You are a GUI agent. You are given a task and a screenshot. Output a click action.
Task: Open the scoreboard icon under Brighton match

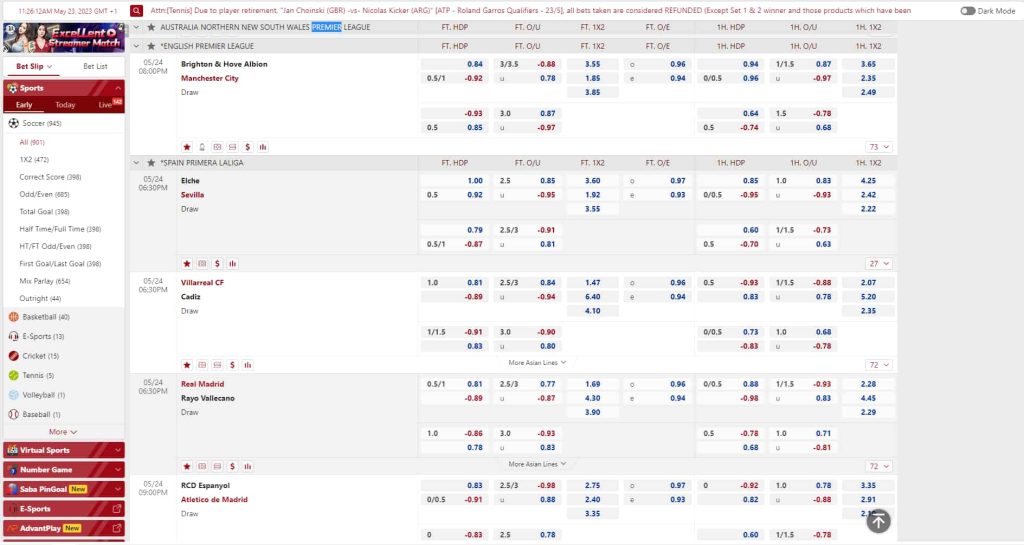[217, 147]
